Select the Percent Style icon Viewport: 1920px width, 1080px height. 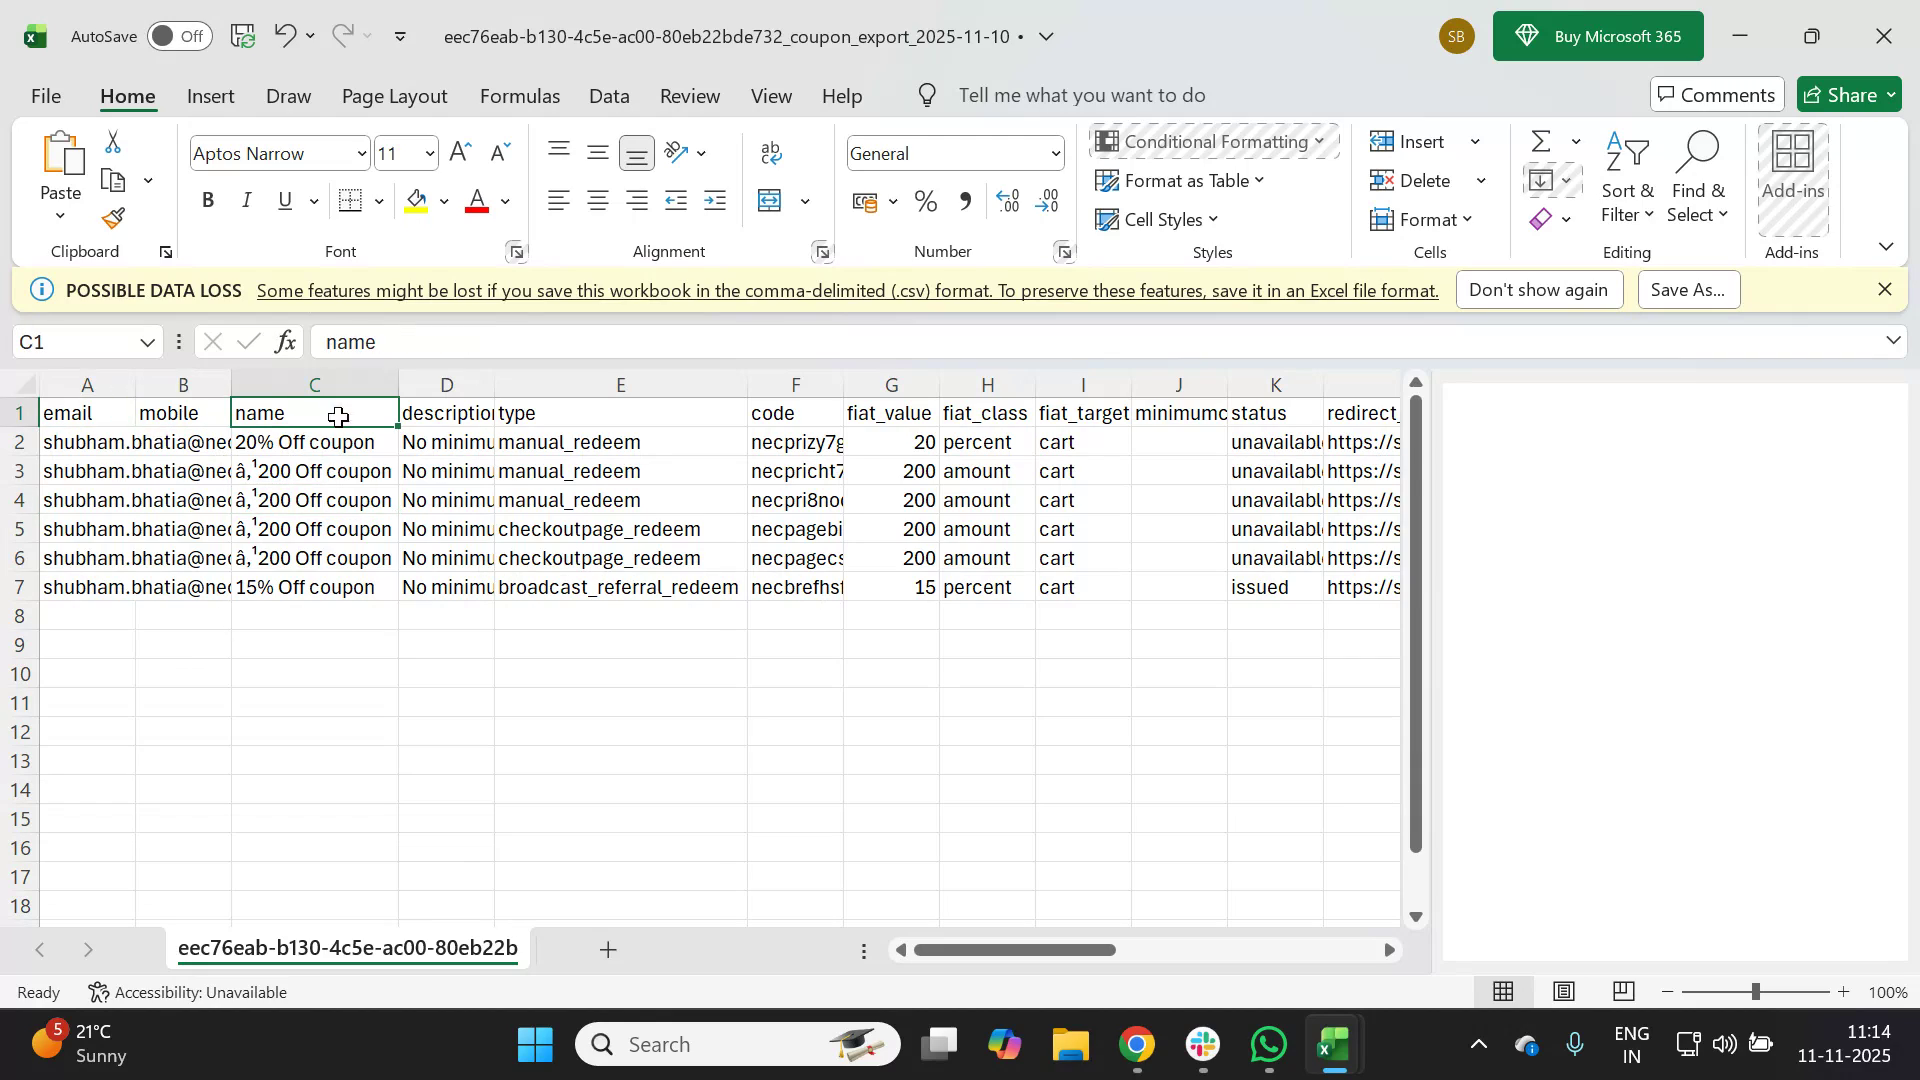point(925,201)
